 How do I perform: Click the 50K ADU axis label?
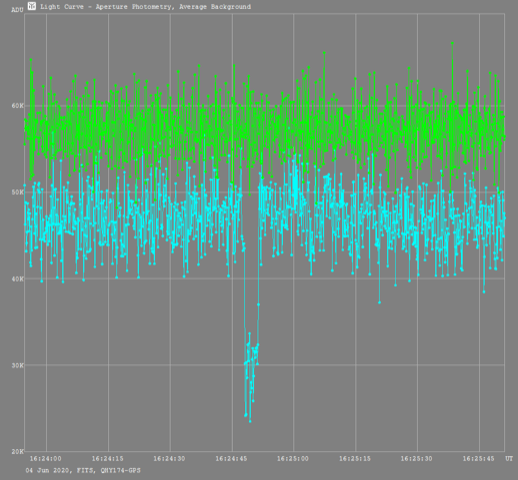(18, 192)
